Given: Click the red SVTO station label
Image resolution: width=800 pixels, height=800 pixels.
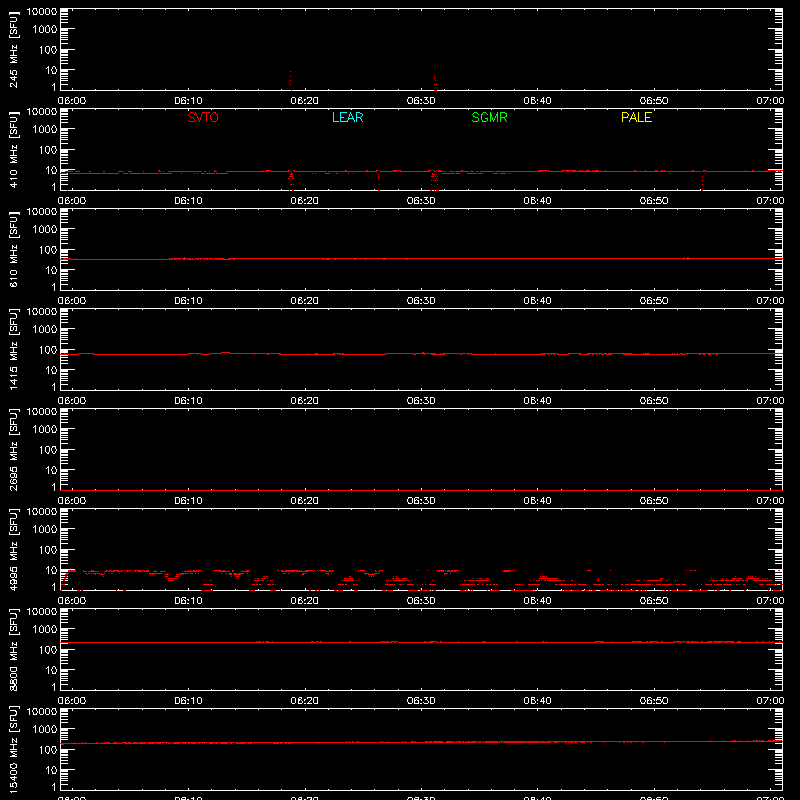Looking at the screenshot, I should (x=203, y=117).
